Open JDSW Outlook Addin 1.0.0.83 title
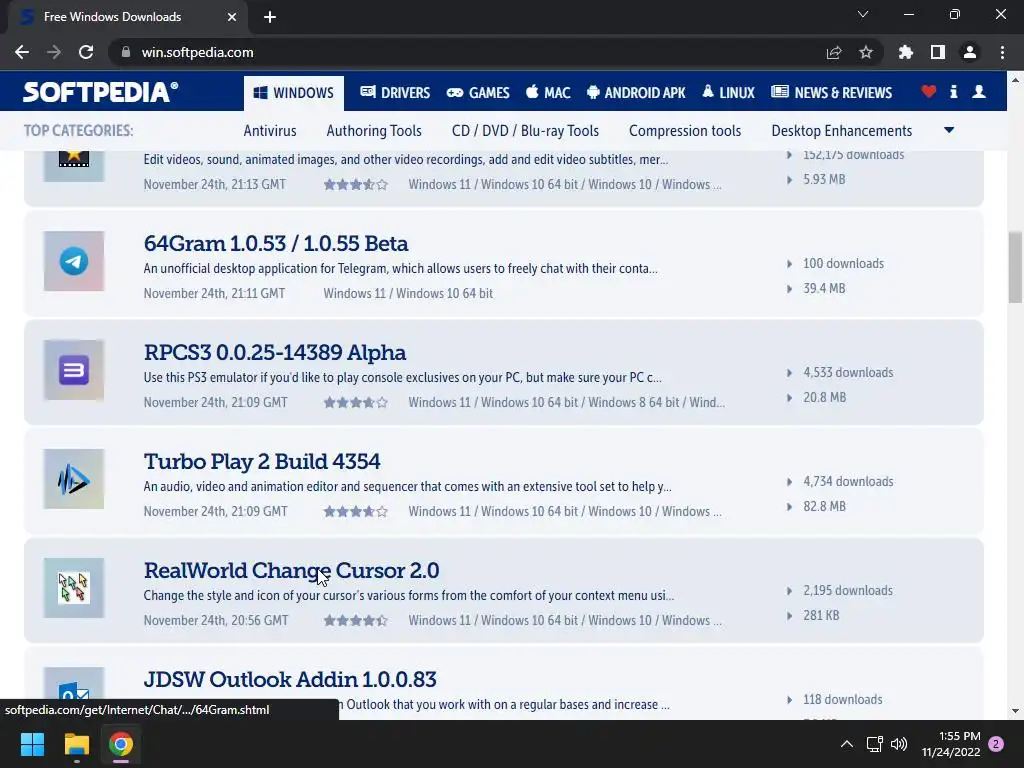This screenshot has width=1024, height=768. pyautogui.click(x=290, y=680)
